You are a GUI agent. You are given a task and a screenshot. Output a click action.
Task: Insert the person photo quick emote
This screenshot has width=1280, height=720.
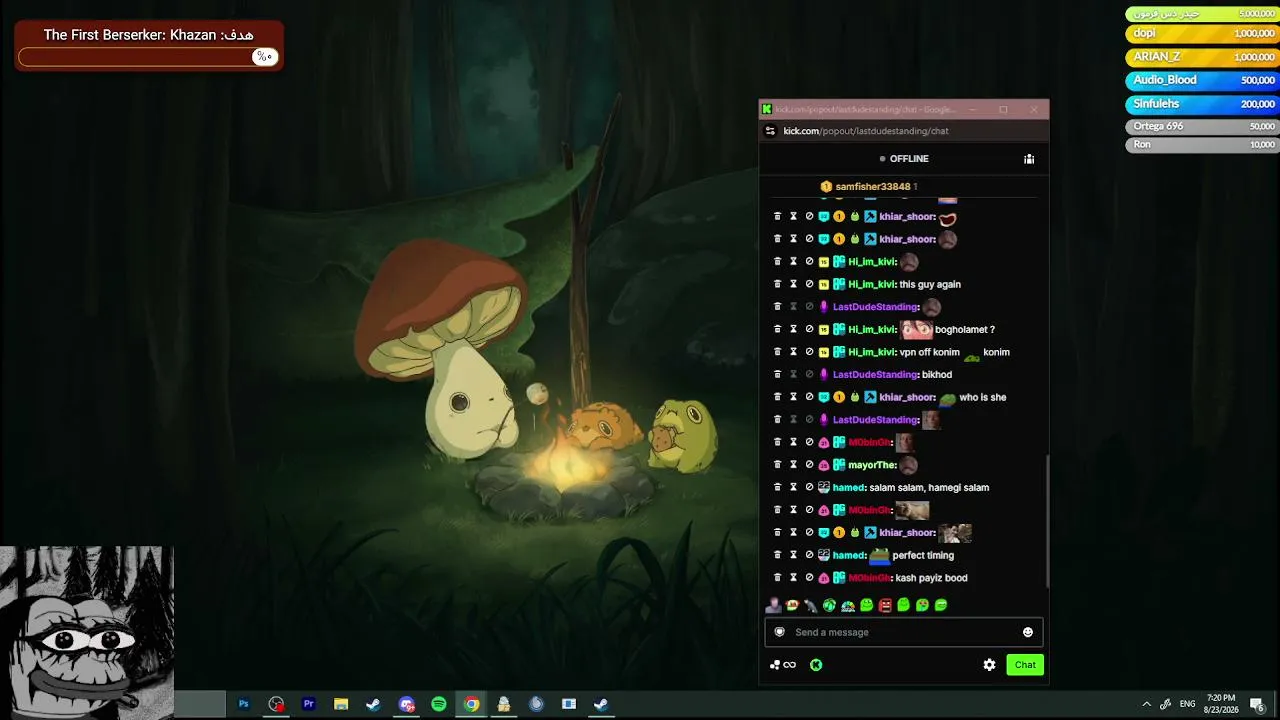tap(774, 605)
